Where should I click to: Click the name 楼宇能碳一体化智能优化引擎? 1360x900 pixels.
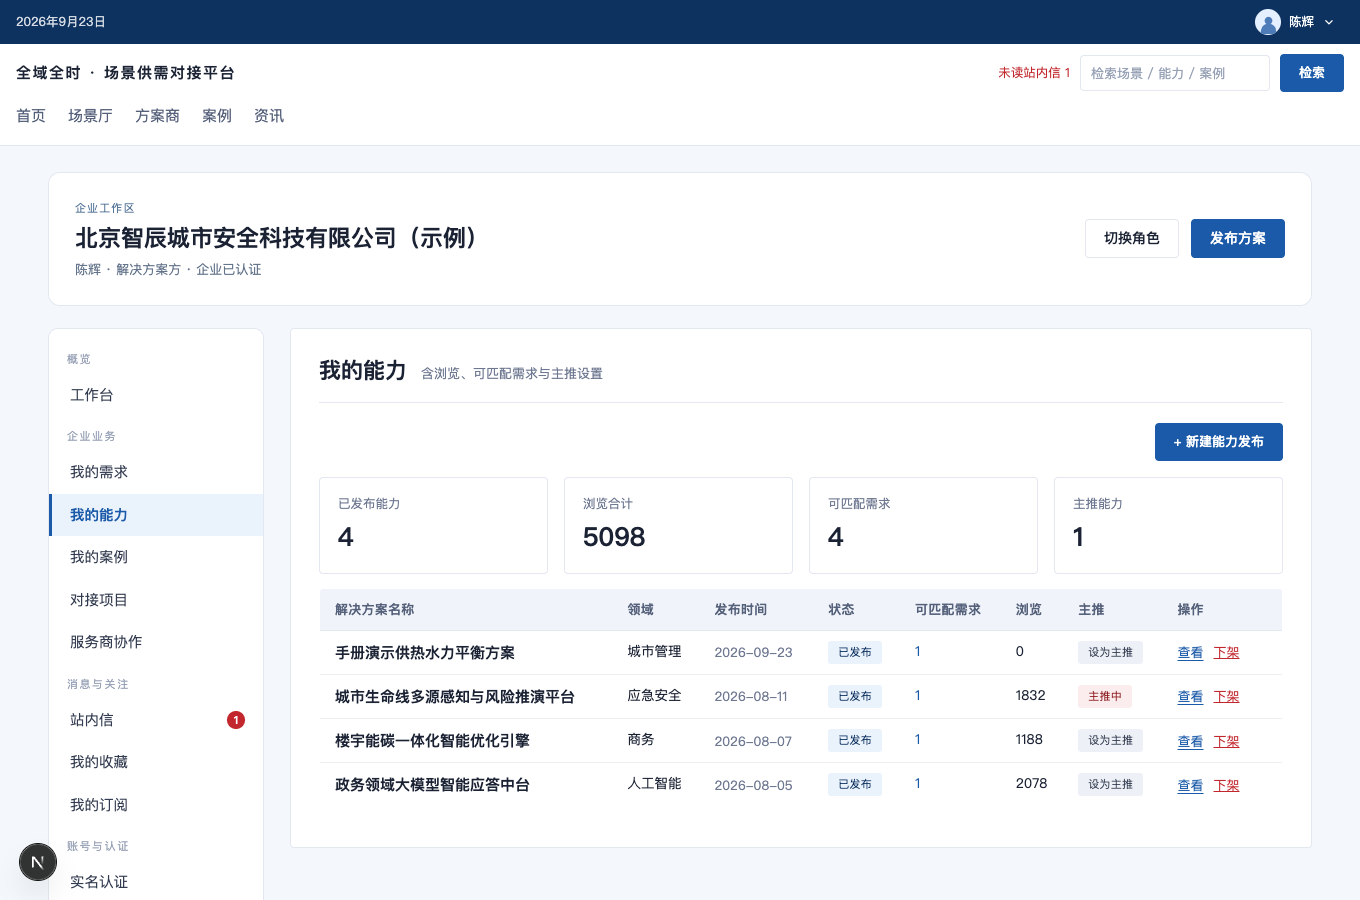pyautogui.click(x=432, y=741)
